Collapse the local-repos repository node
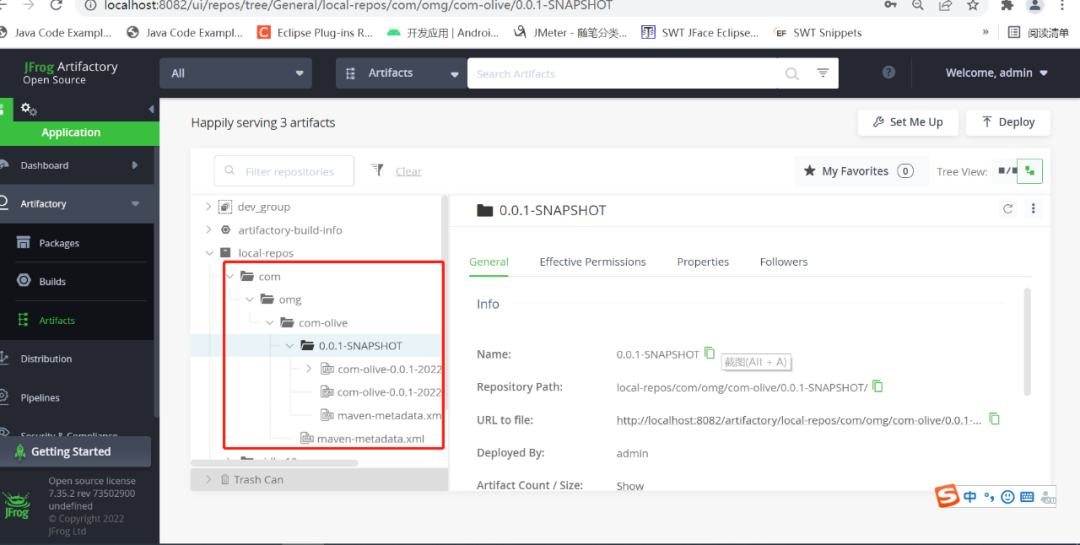Image resolution: width=1080 pixels, height=545 pixels. [209, 253]
